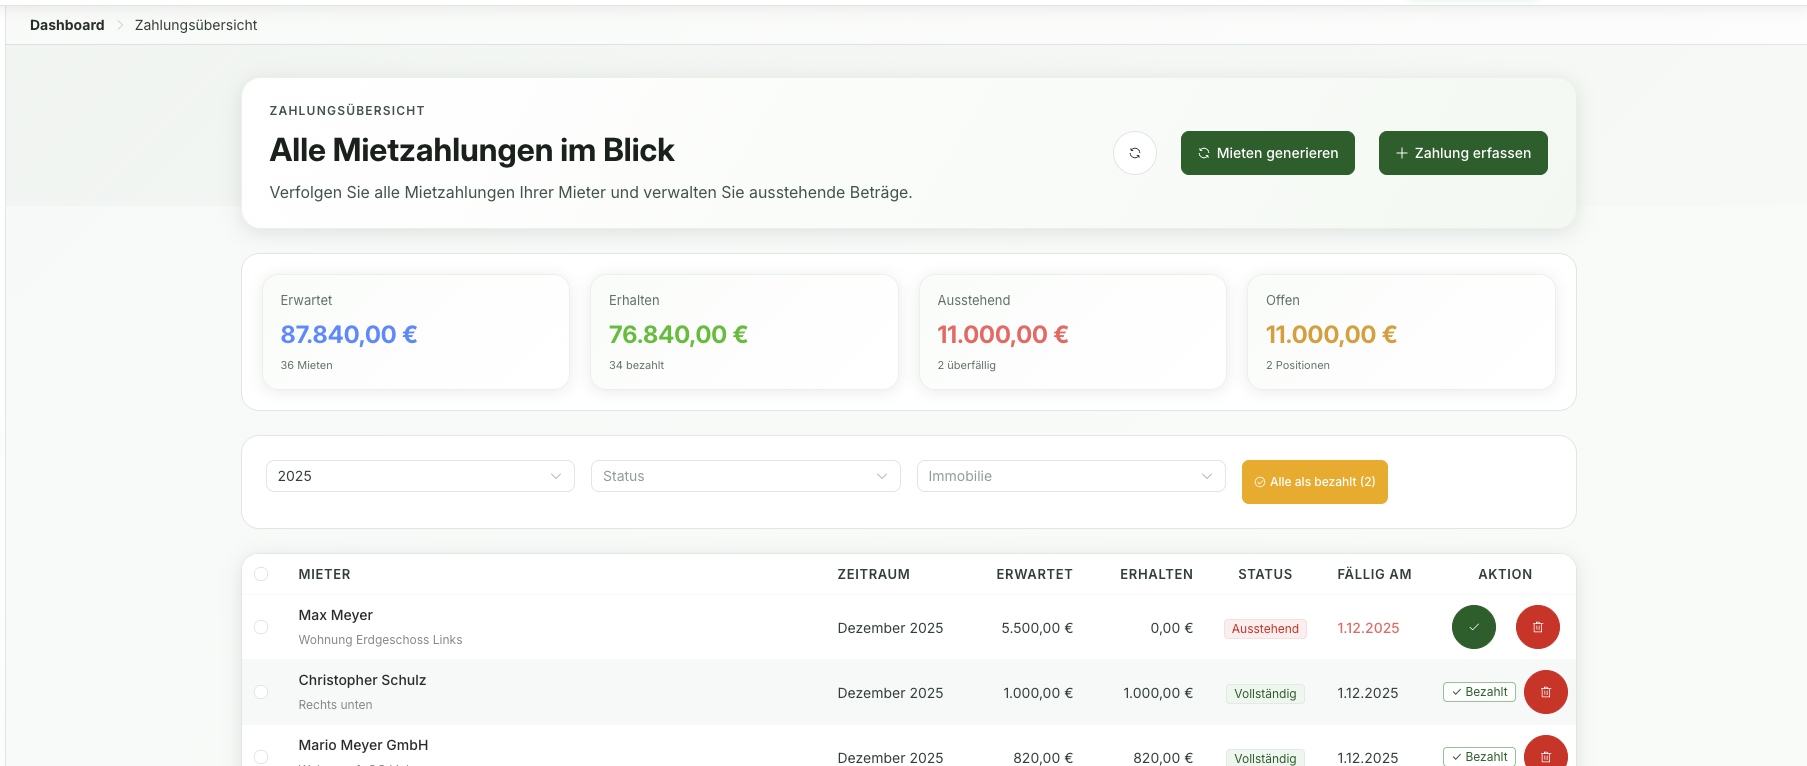
Task: Expand the Status filter dropdown
Action: pyautogui.click(x=745, y=476)
